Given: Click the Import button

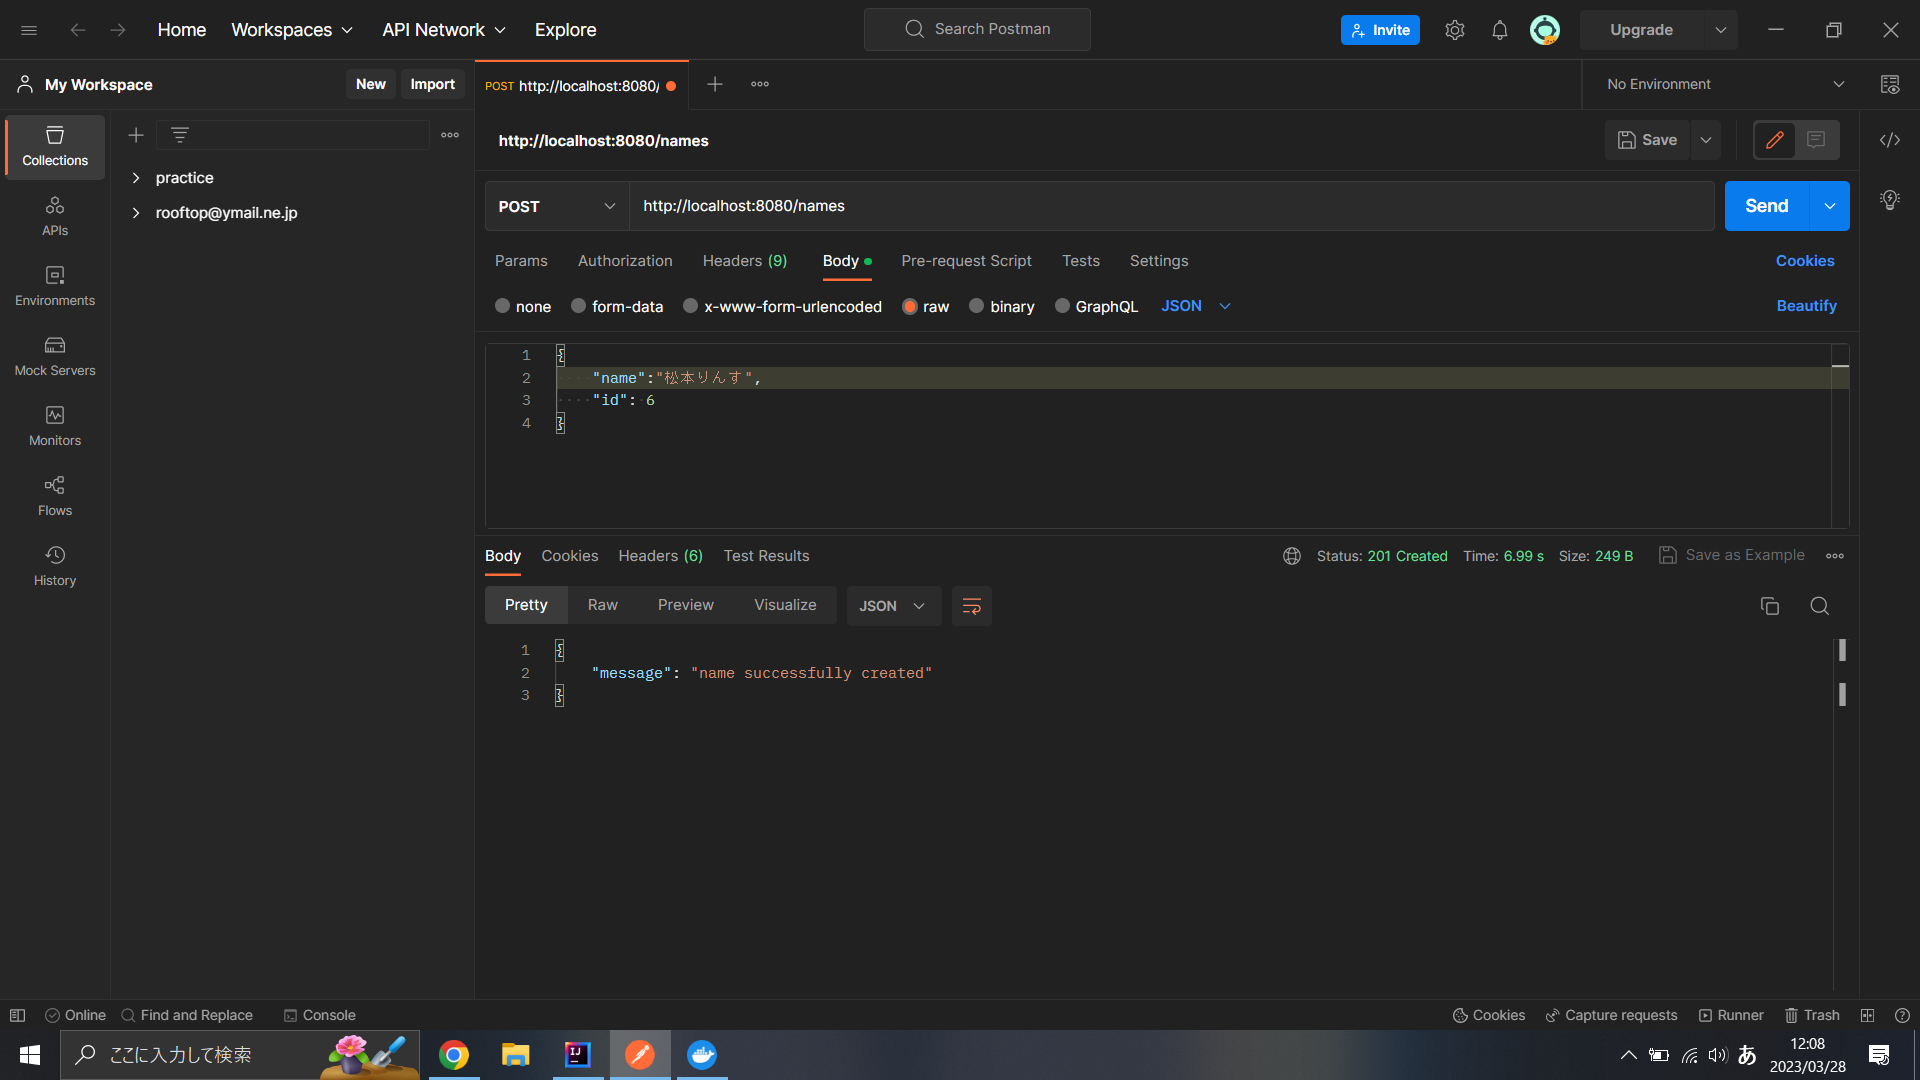Looking at the screenshot, I should [432, 84].
